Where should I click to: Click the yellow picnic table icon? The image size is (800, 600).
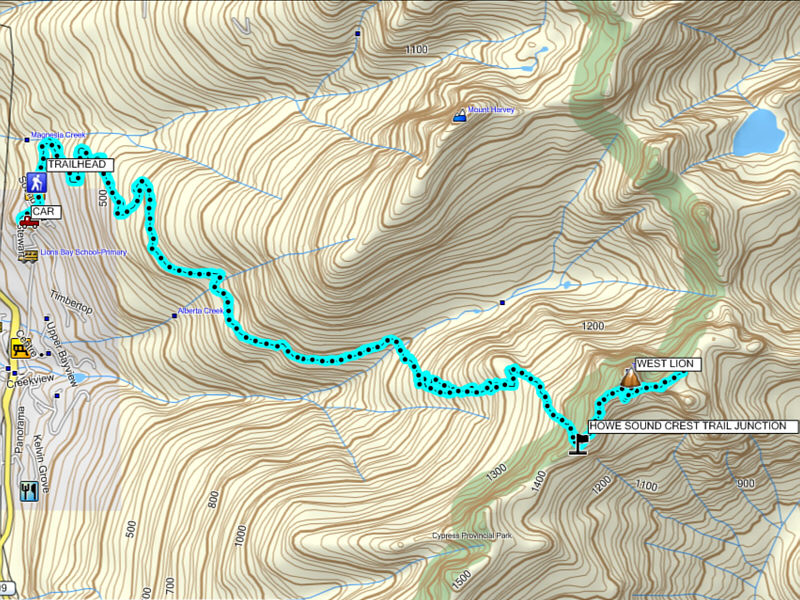[19, 349]
